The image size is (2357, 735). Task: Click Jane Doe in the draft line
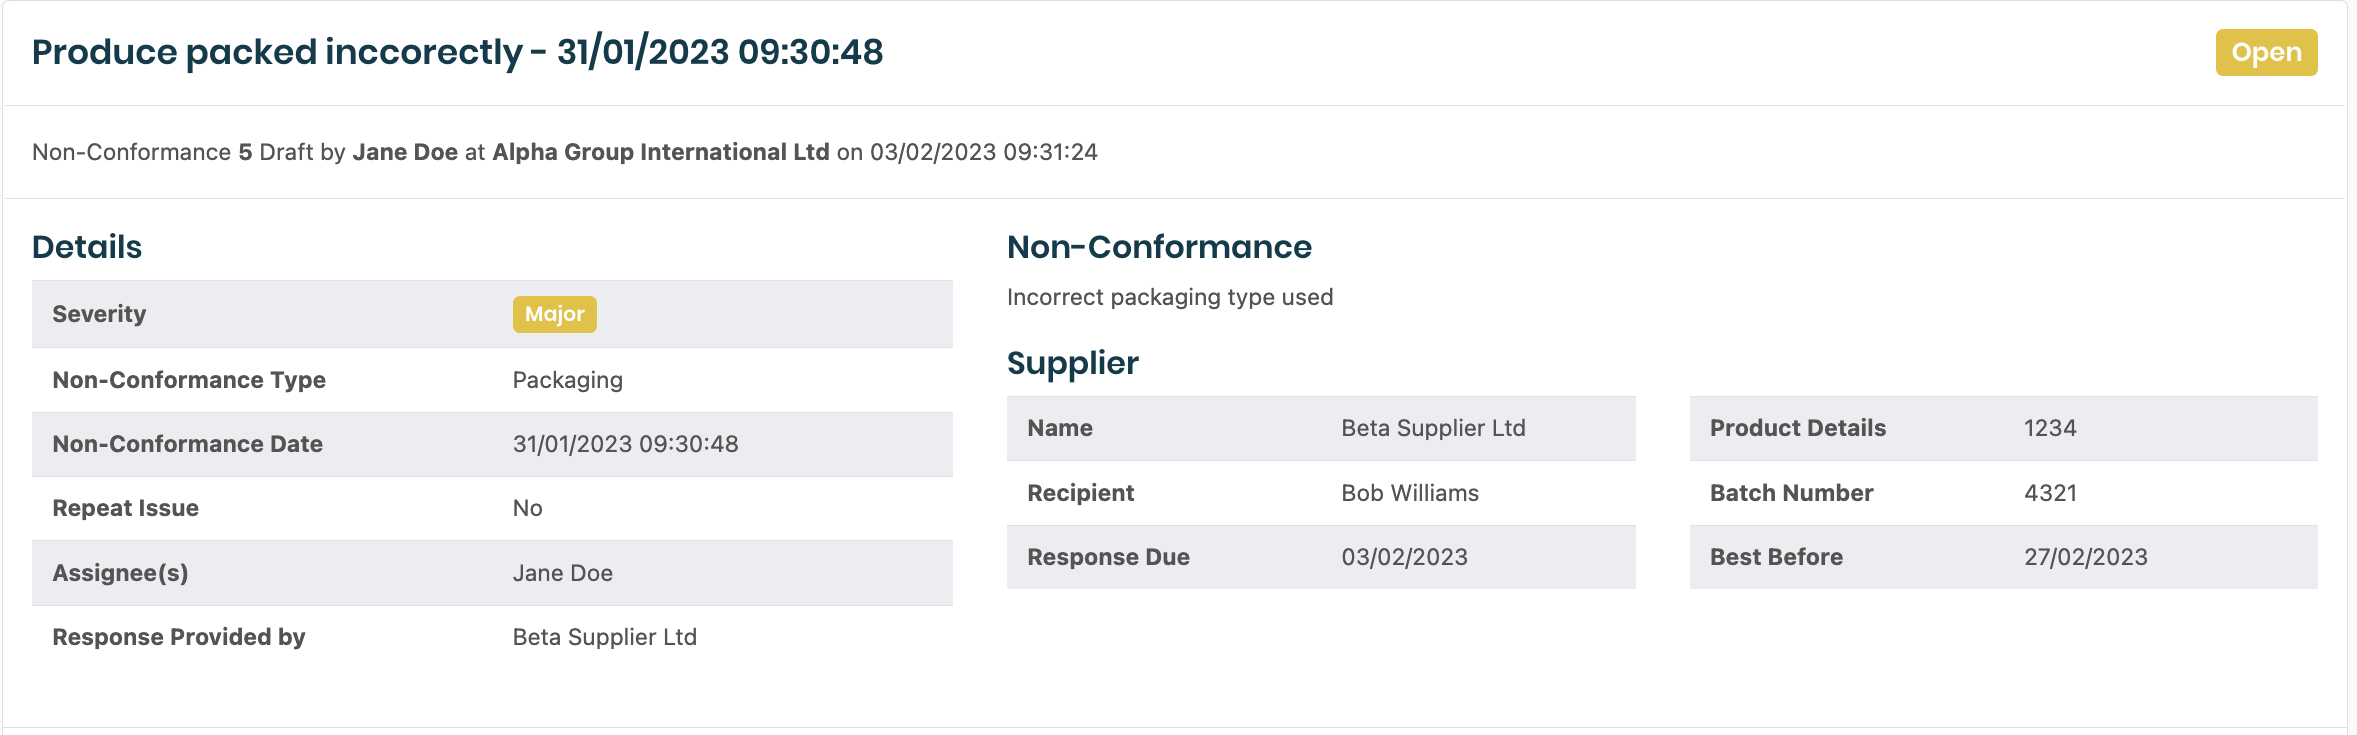point(405,152)
